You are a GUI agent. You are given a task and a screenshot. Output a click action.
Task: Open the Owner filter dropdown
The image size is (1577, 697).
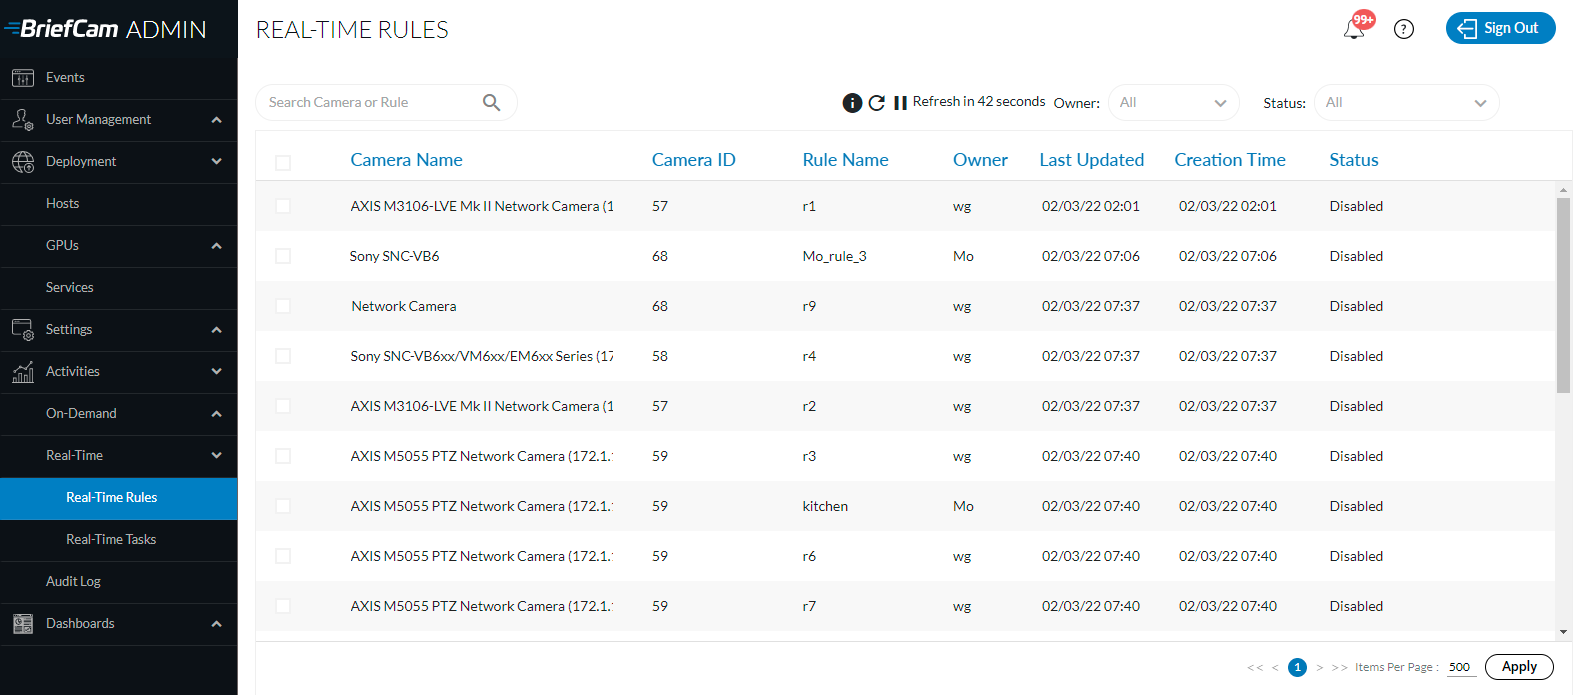(1173, 103)
